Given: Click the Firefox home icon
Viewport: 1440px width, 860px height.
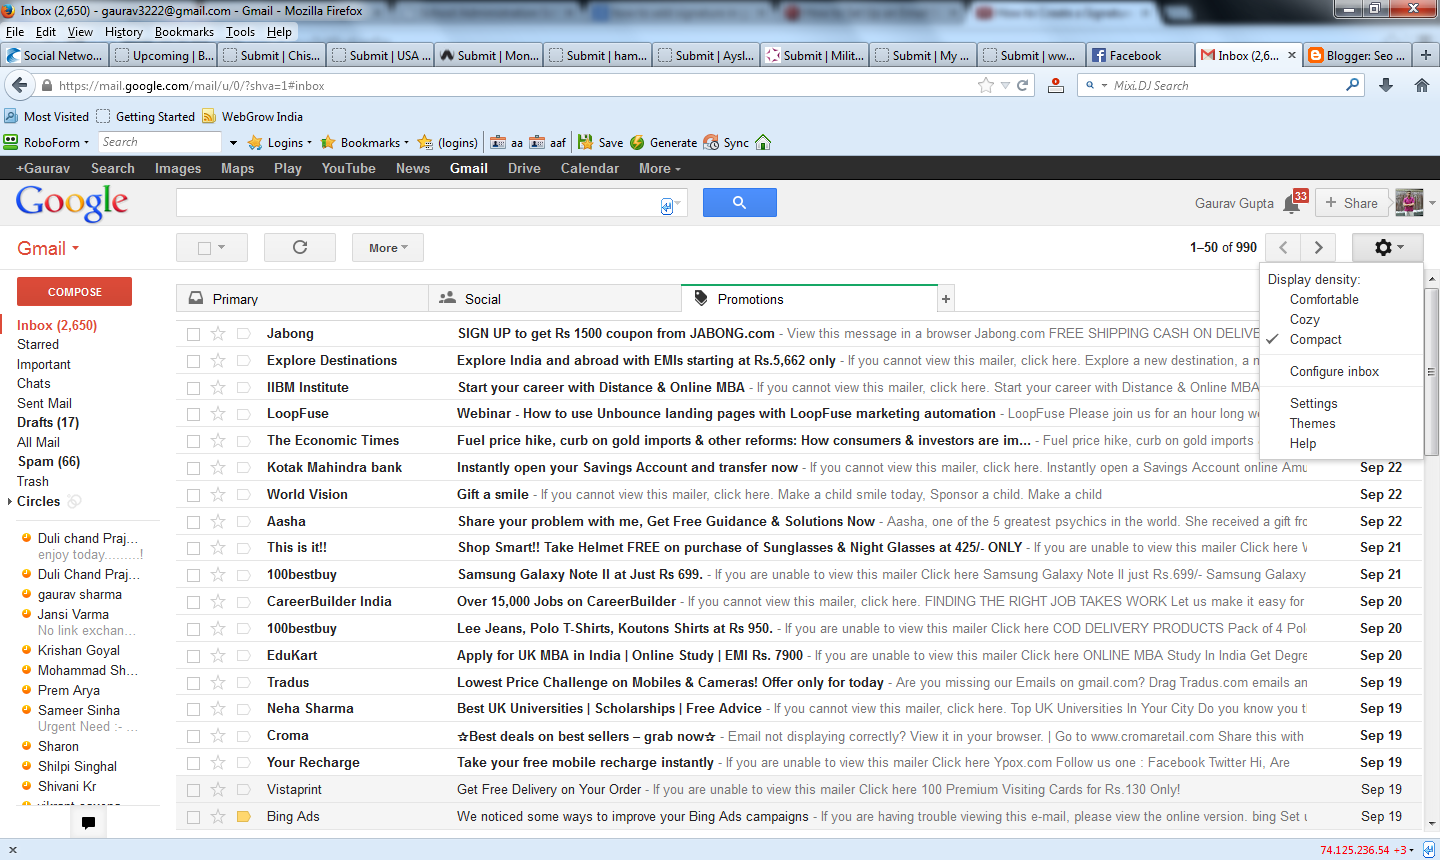Looking at the screenshot, I should [1421, 85].
